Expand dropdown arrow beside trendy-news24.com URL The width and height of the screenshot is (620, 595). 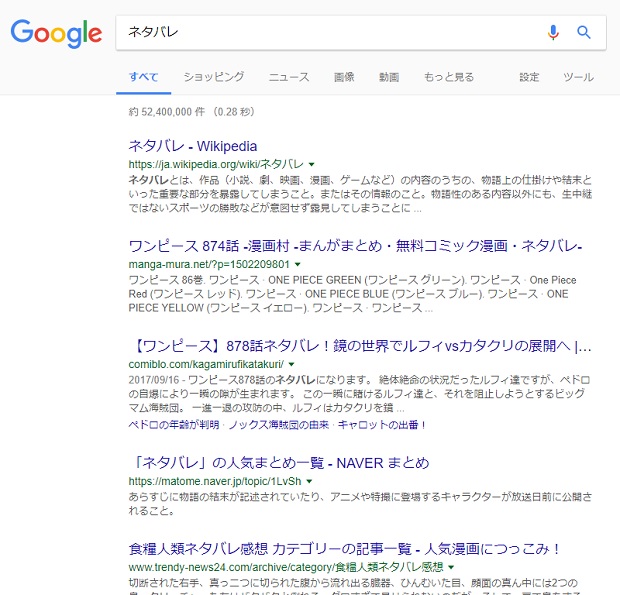(x=451, y=567)
